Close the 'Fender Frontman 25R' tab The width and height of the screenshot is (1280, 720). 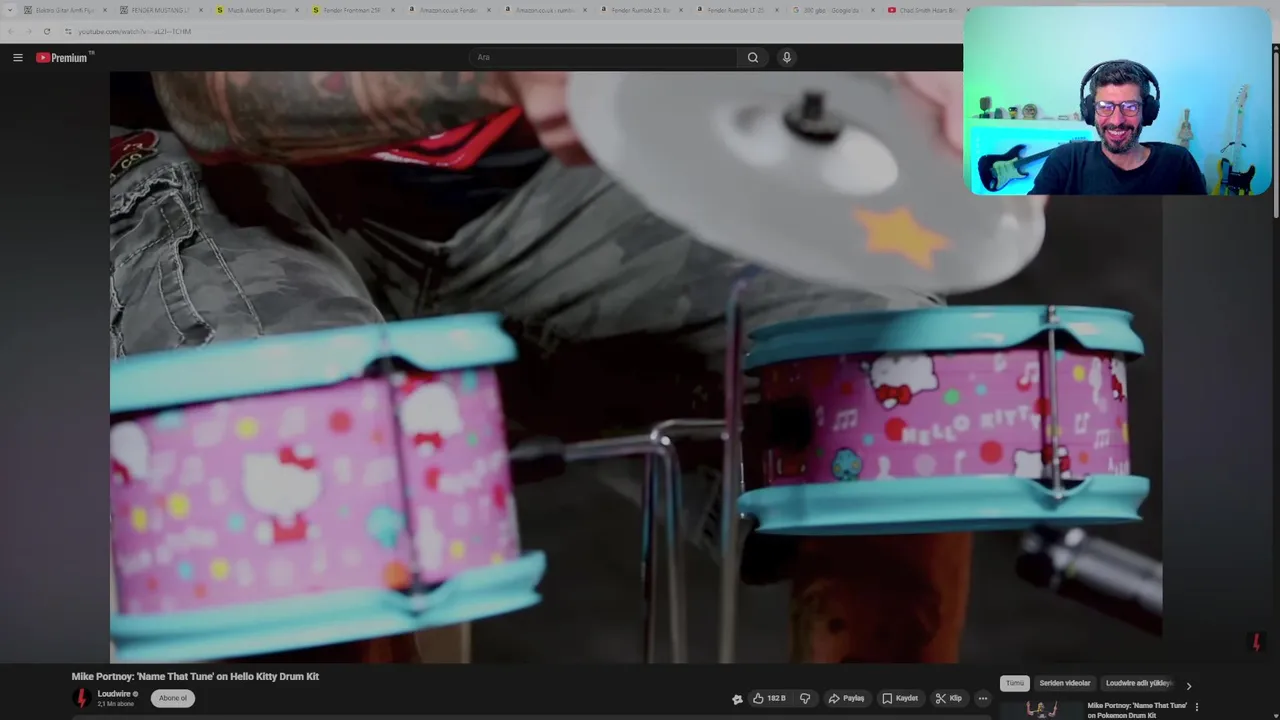(393, 10)
